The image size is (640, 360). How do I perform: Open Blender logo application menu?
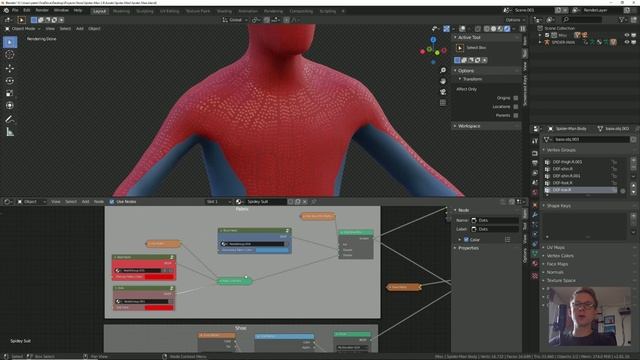pyautogui.click(x=6, y=11)
